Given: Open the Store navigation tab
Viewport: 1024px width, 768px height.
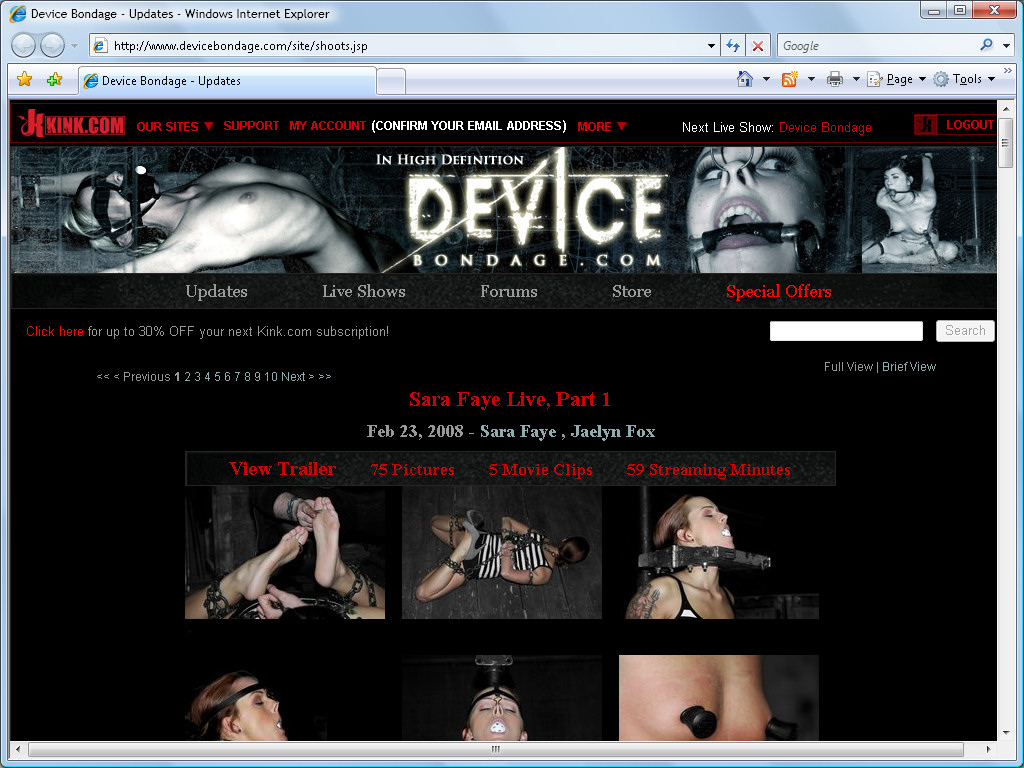Looking at the screenshot, I should [x=632, y=291].
